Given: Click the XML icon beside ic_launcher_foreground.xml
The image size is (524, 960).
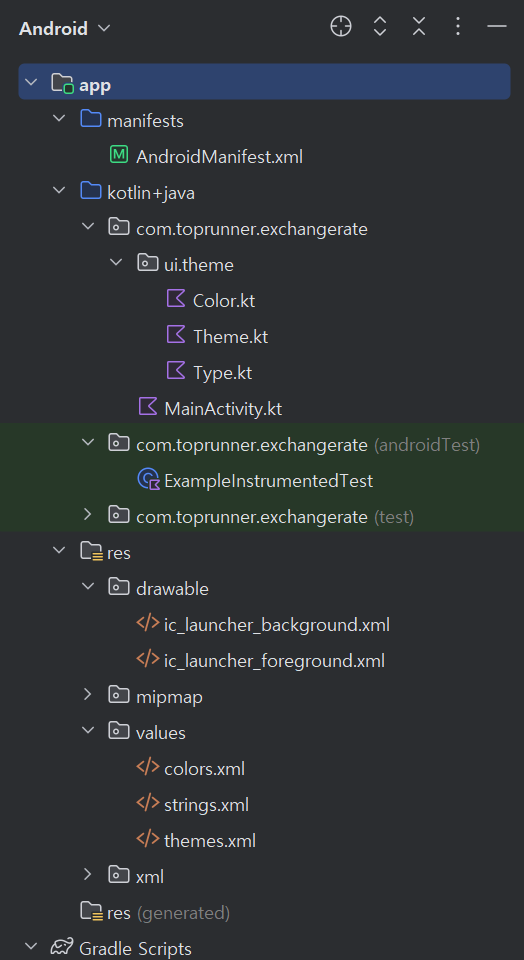Looking at the screenshot, I should pos(148,659).
